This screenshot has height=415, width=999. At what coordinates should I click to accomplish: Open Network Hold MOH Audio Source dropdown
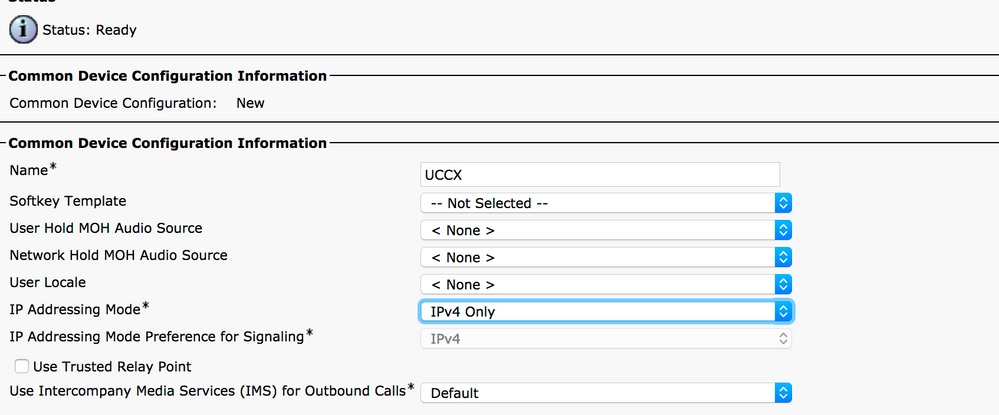pyautogui.click(x=606, y=258)
